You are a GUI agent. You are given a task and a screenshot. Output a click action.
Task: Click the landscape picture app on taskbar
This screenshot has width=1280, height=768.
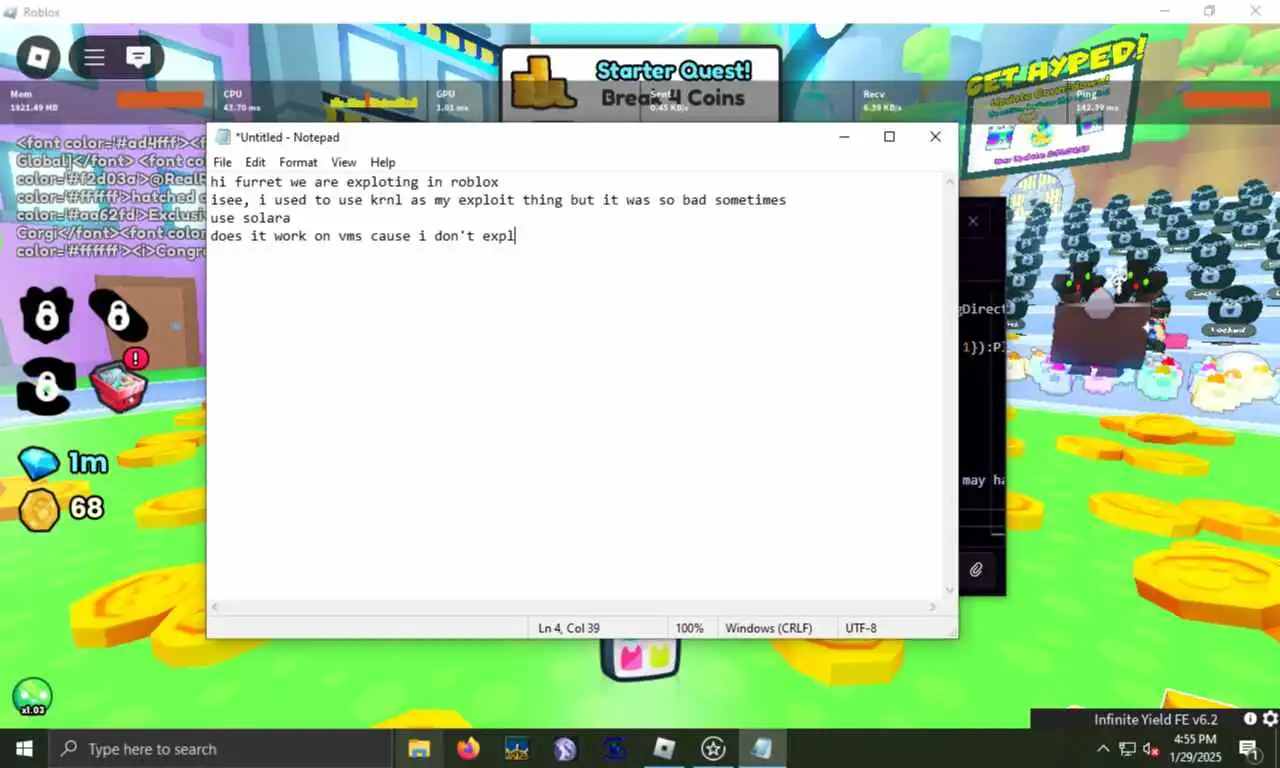(517, 748)
